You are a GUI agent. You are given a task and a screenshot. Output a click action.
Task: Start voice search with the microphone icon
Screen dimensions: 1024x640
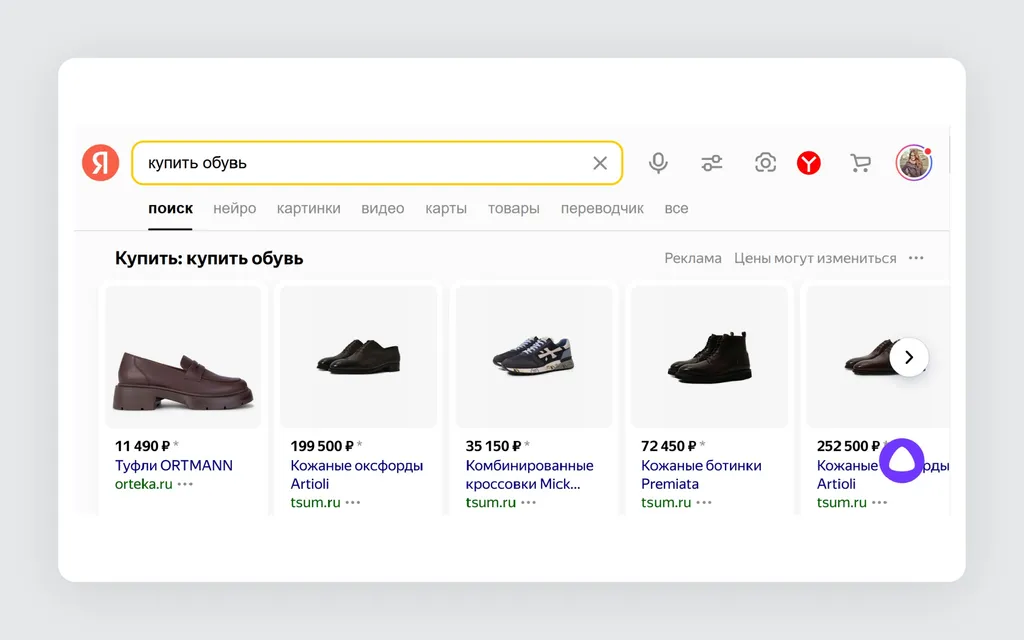[x=658, y=163]
